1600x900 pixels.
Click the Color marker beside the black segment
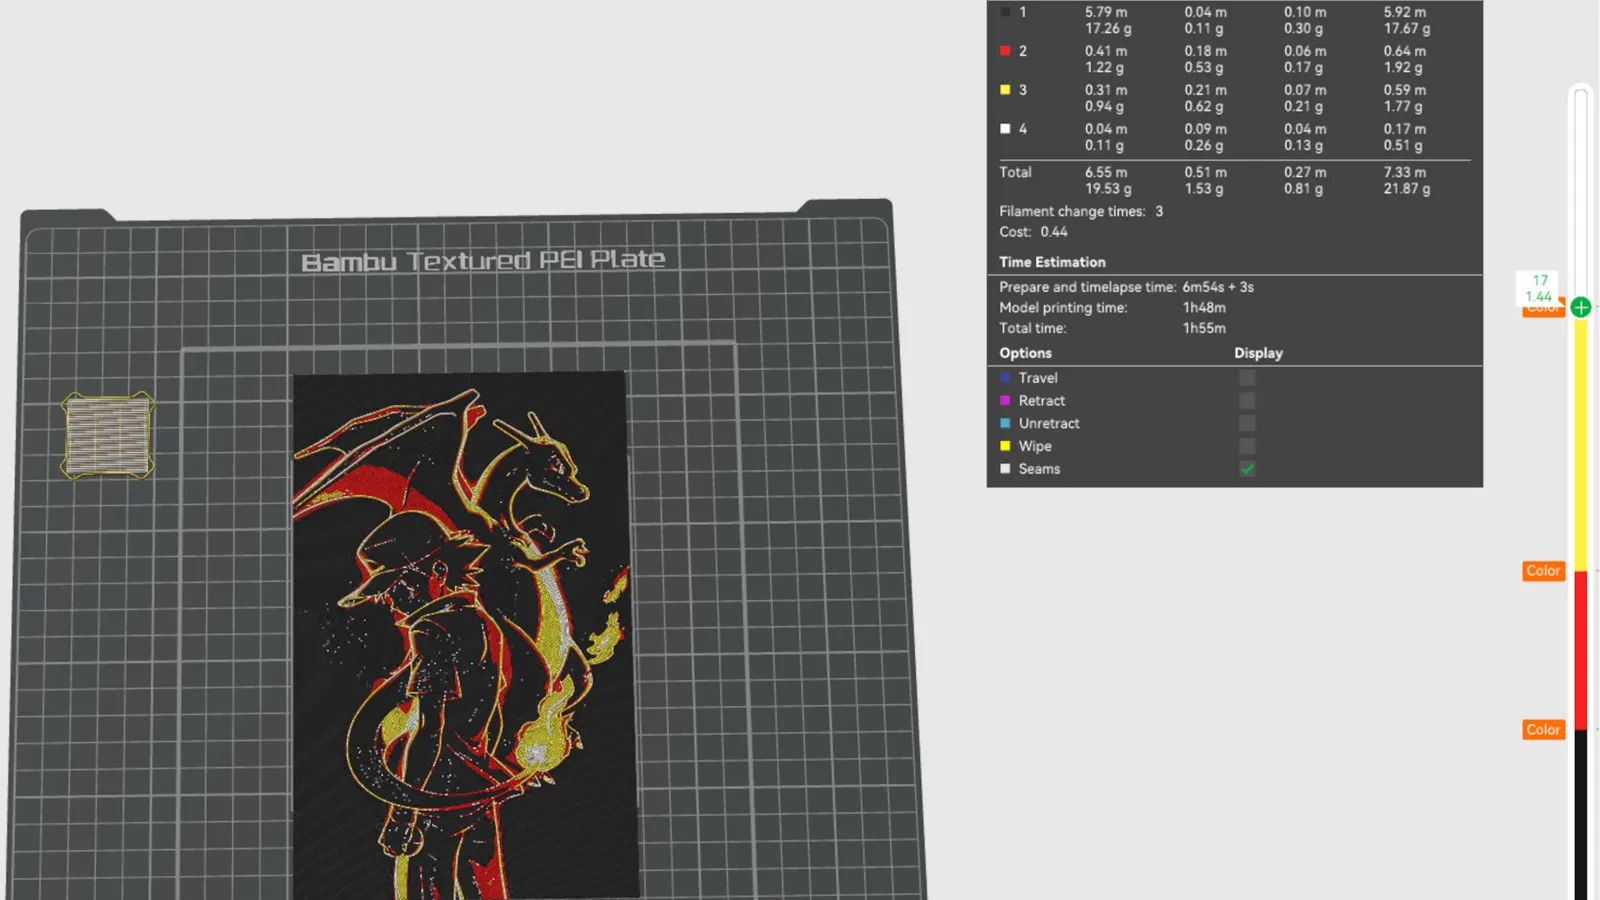click(1543, 730)
